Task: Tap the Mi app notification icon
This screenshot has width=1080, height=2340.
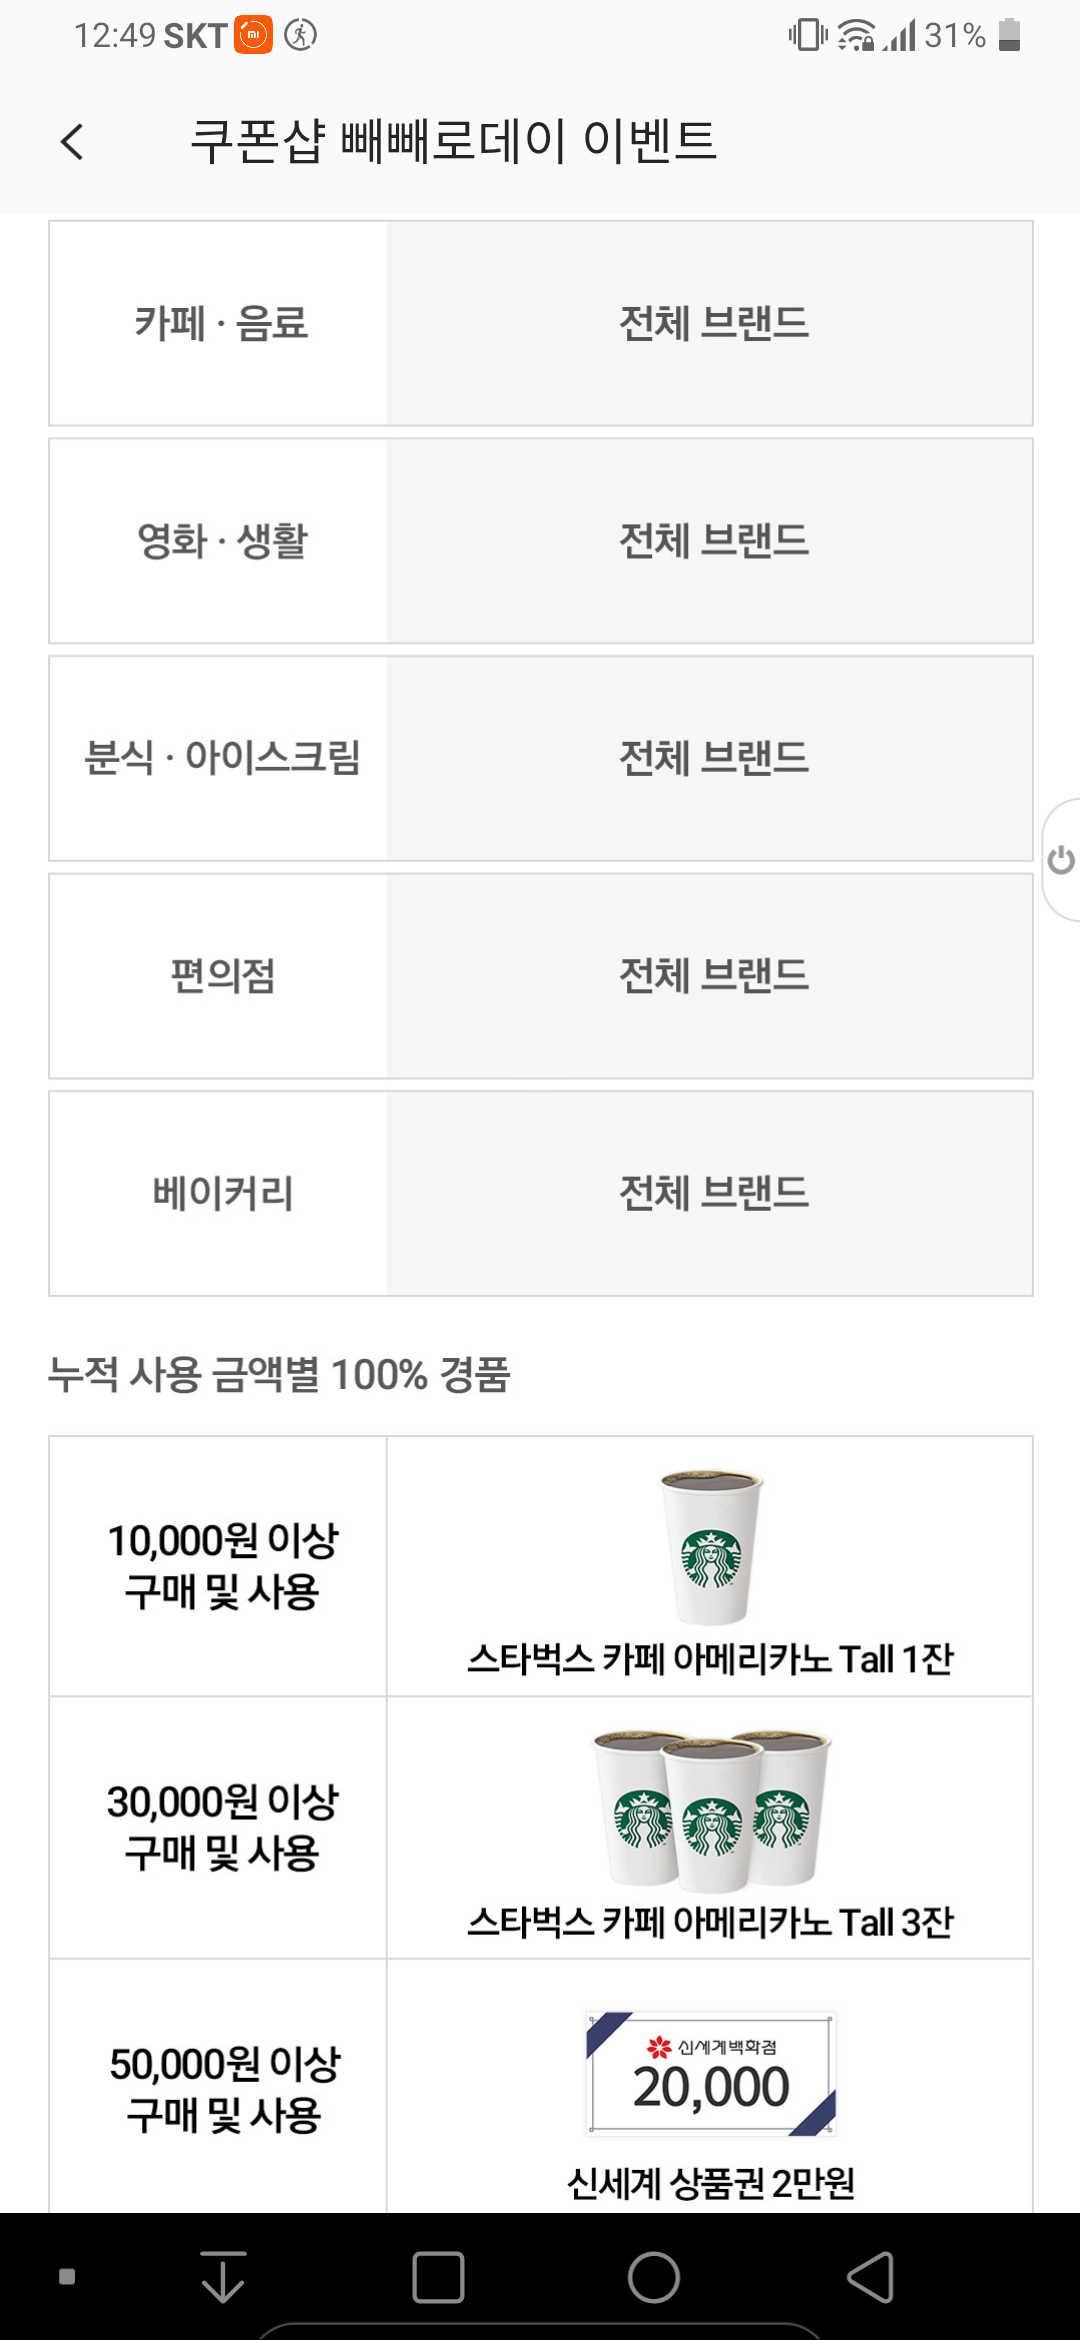Action: click(x=253, y=36)
